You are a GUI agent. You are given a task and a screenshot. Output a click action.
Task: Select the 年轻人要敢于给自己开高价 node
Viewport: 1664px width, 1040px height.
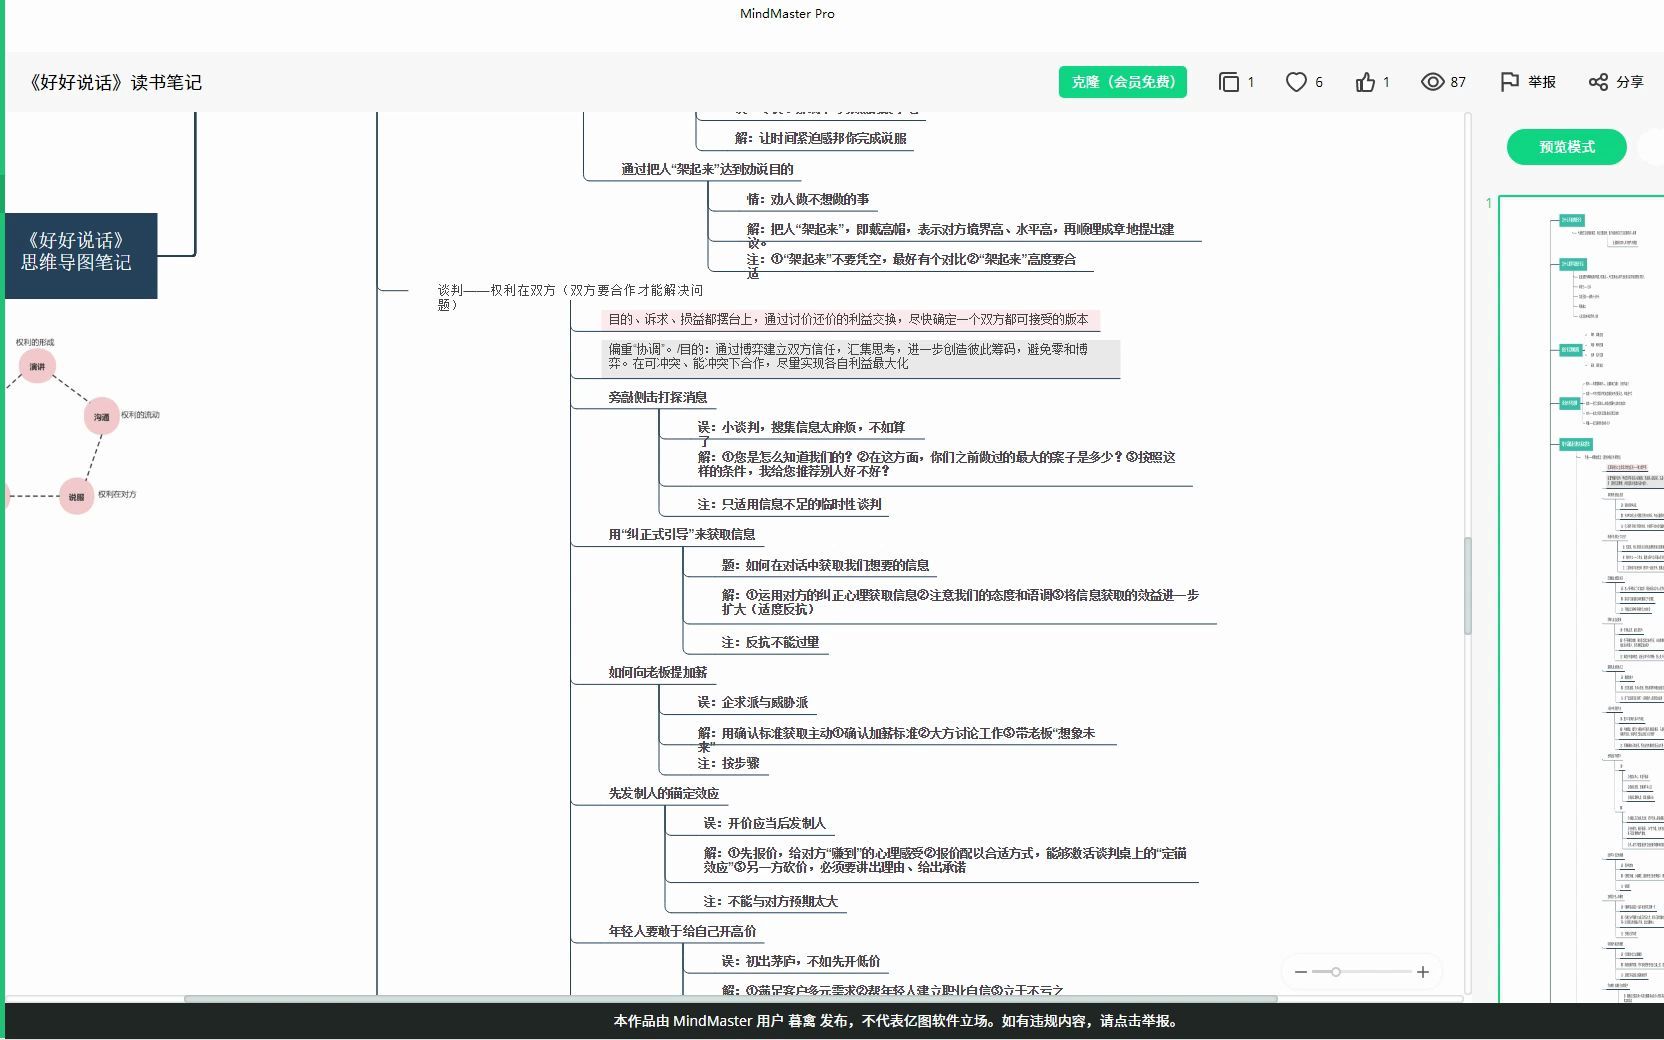click(682, 931)
